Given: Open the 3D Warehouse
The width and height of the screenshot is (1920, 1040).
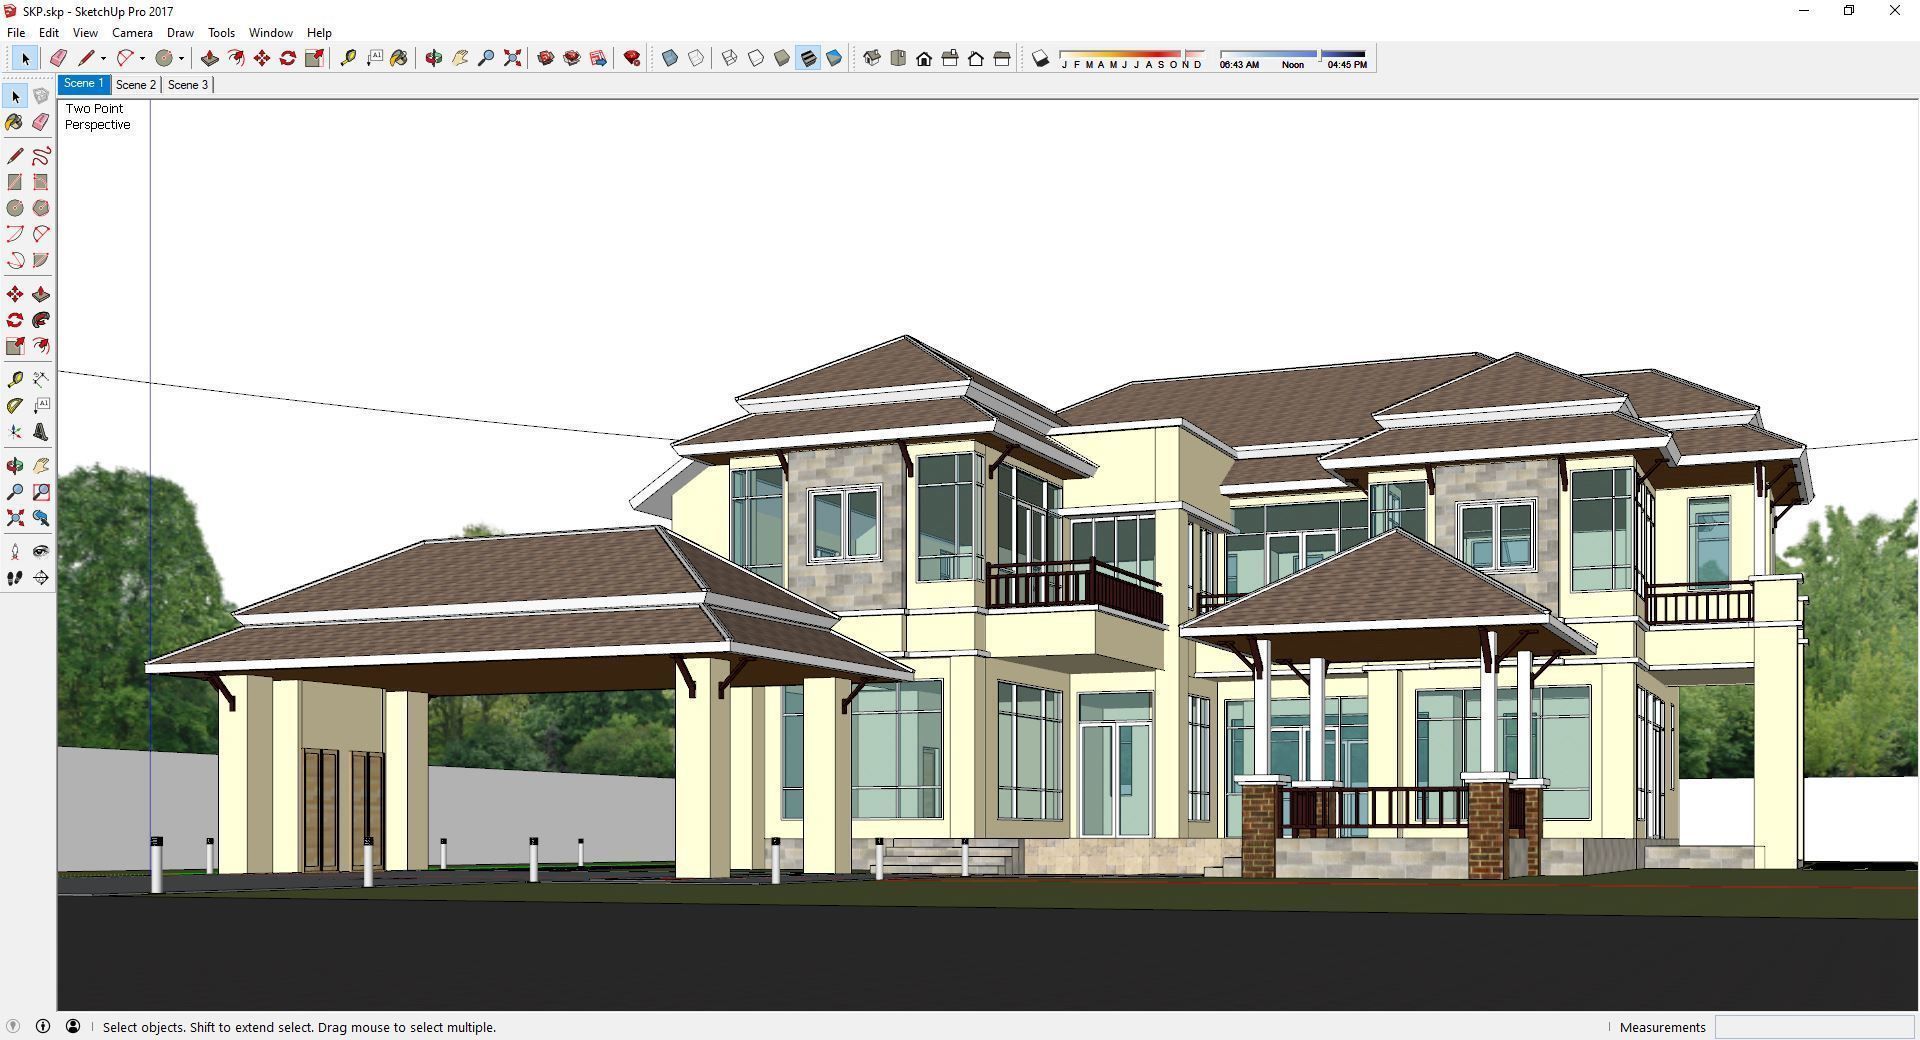Looking at the screenshot, I should coord(546,59).
